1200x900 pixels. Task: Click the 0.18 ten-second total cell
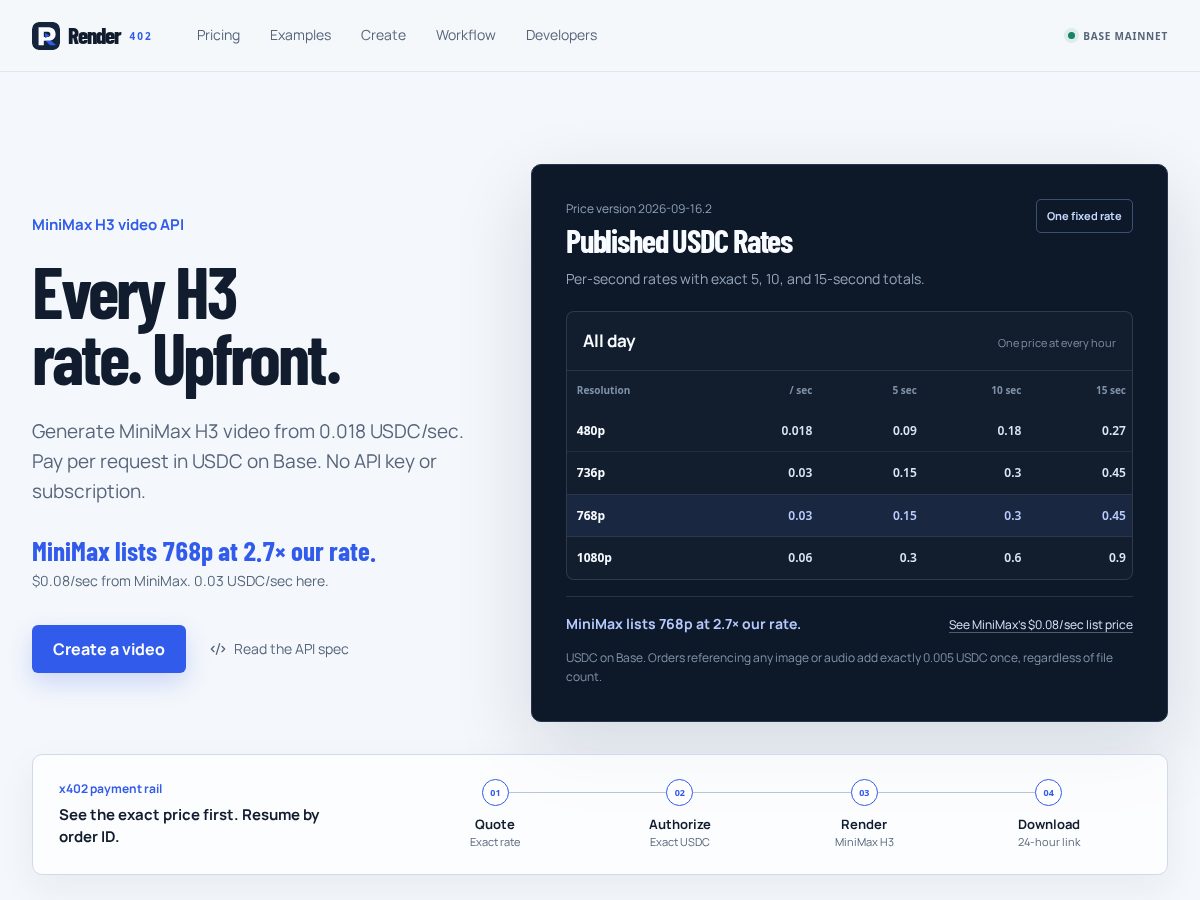click(1009, 431)
